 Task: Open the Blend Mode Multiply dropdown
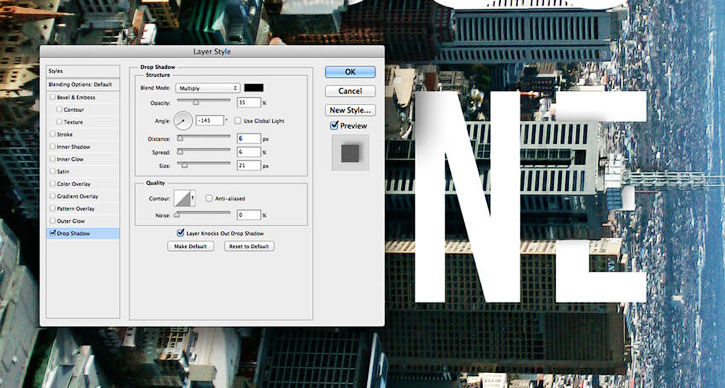click(208, 88)
